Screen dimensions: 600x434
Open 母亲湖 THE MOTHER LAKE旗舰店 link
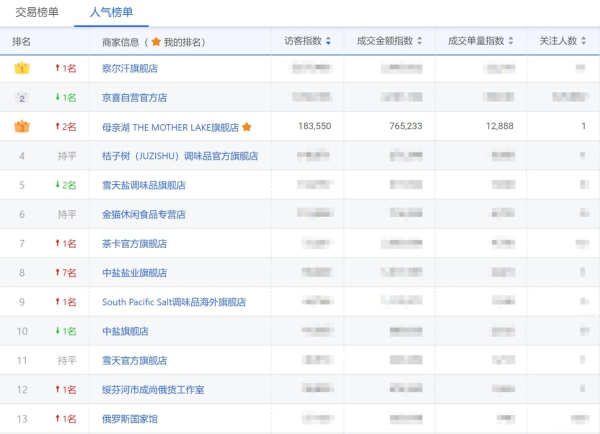click(x=170, y=127)
